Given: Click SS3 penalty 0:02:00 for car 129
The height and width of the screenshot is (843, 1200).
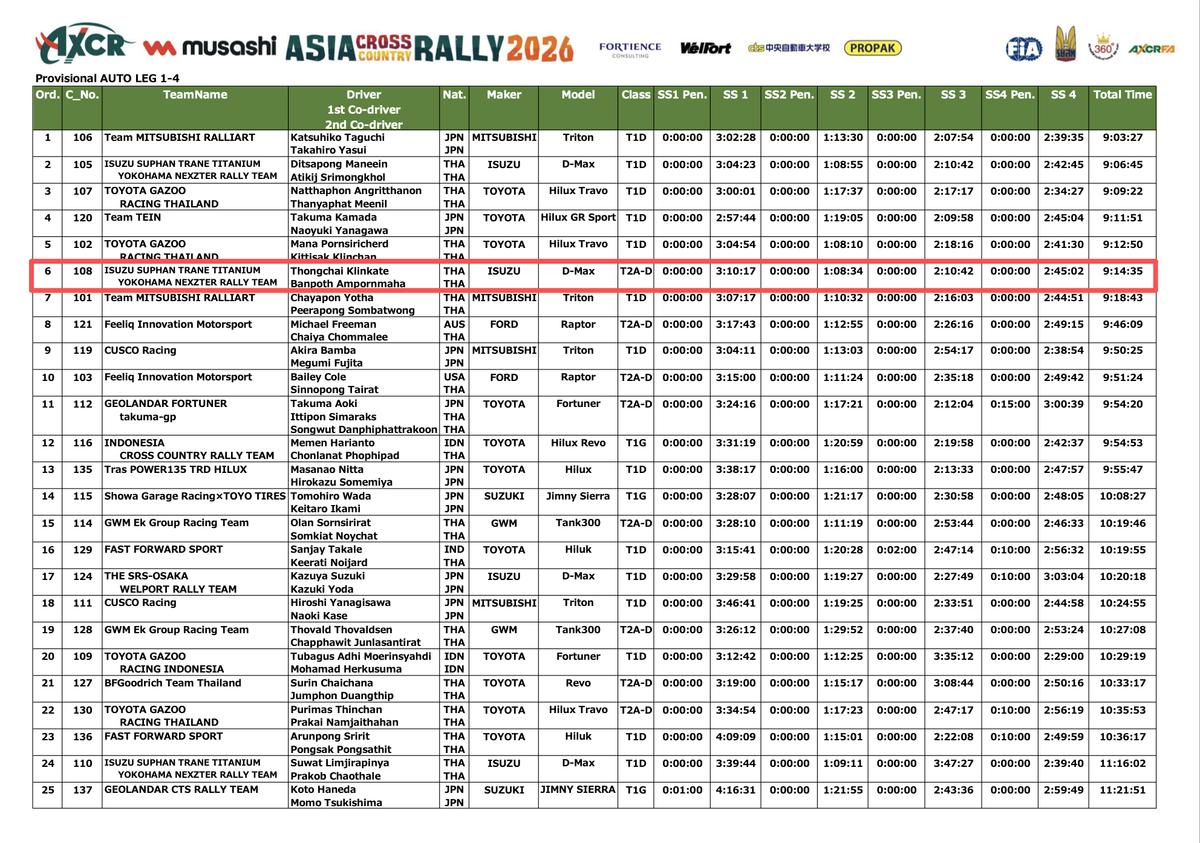Looking at the screenshot, I should coord(896,550).
